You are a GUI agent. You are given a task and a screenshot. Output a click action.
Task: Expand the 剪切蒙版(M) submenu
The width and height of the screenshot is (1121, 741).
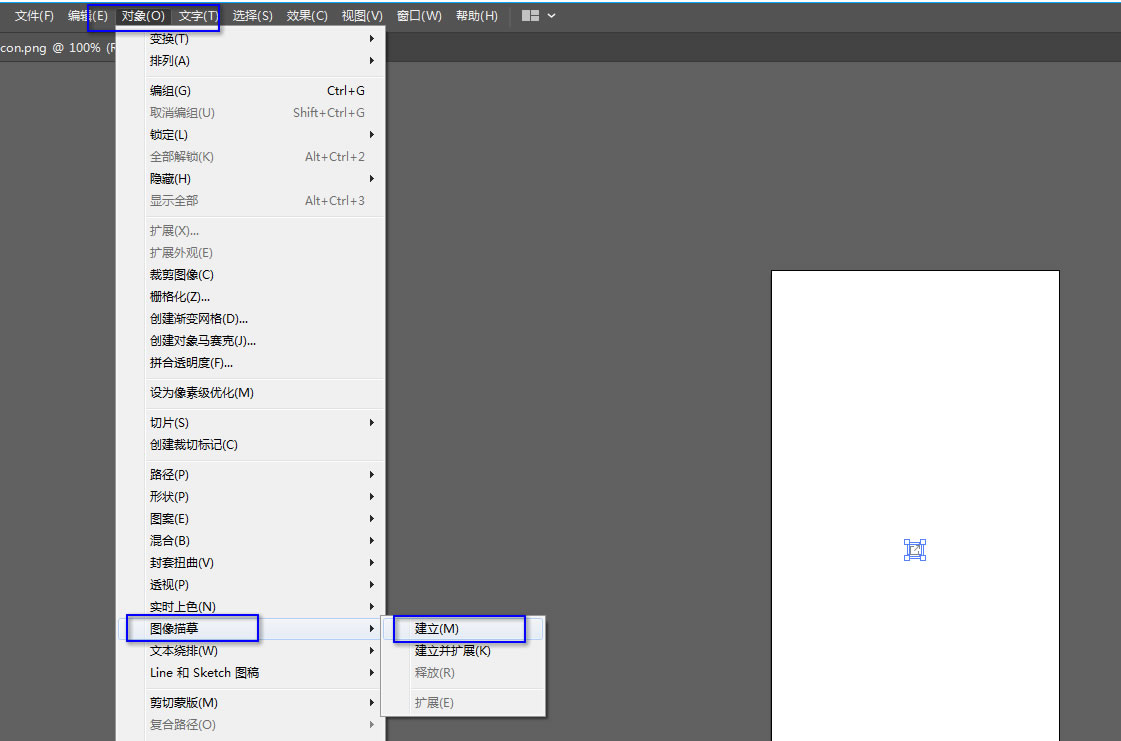click(x=184, y=703)
